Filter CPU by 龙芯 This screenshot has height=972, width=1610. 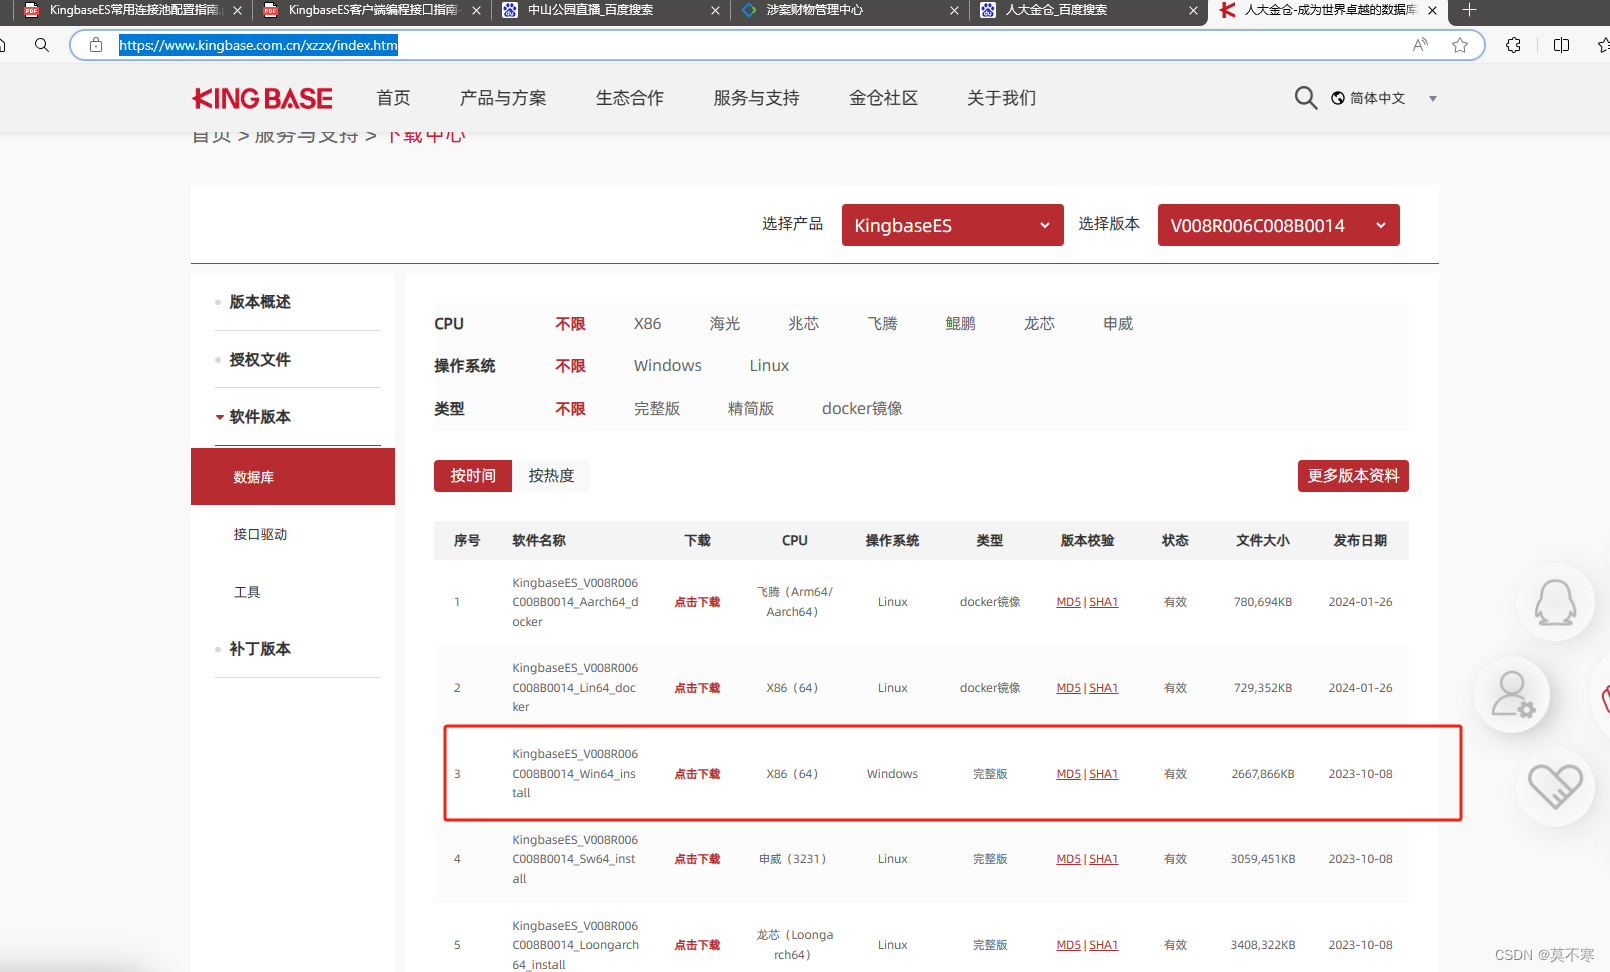pos(1039,324)
